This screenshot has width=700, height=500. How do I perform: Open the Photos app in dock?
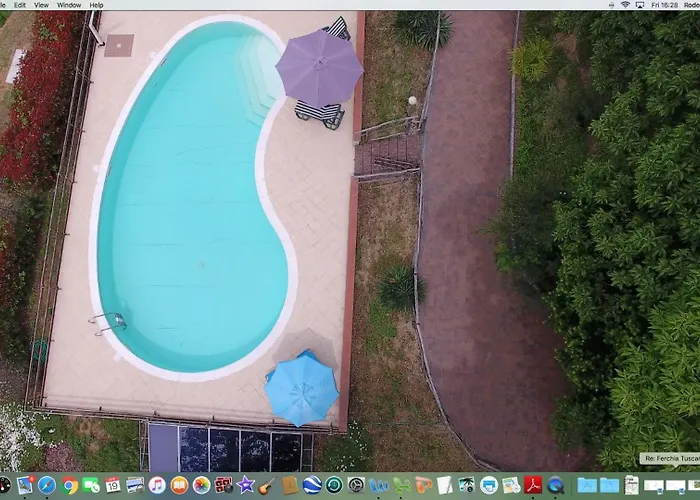click(x=201, y=486)
